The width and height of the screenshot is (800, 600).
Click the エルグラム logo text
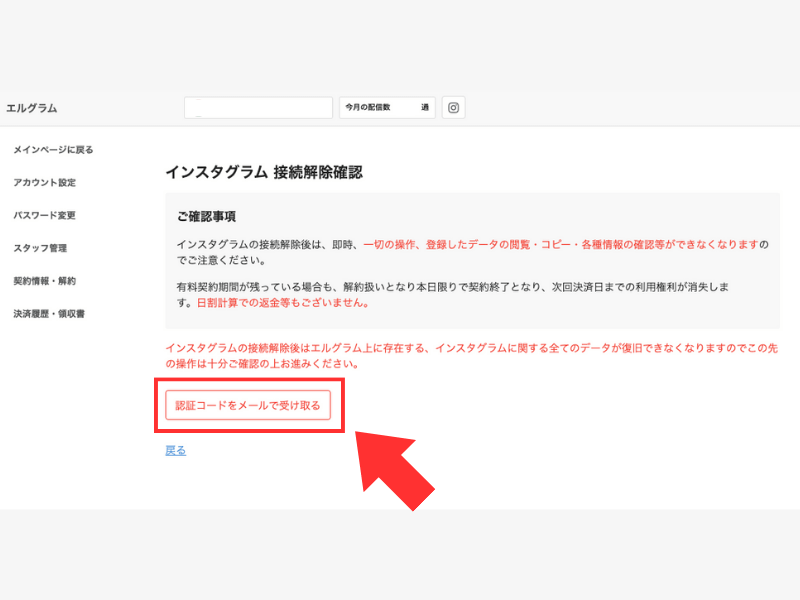[x=32, y=108]
